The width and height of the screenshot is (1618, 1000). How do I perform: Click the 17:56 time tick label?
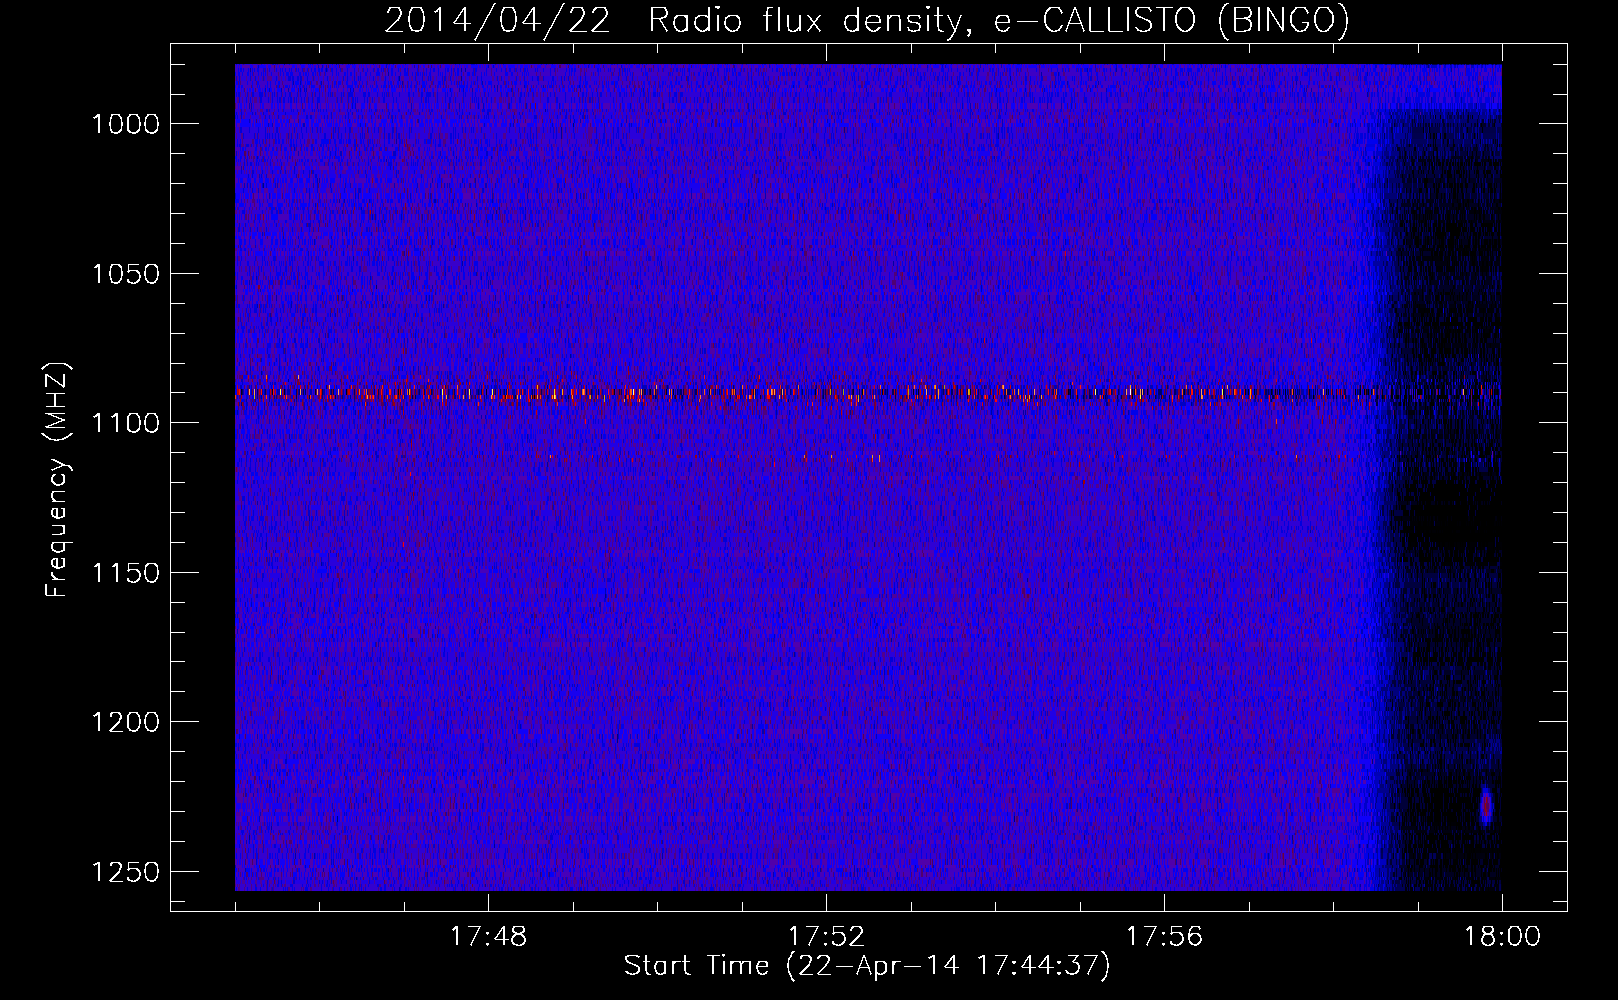[x=1164, y=937]
